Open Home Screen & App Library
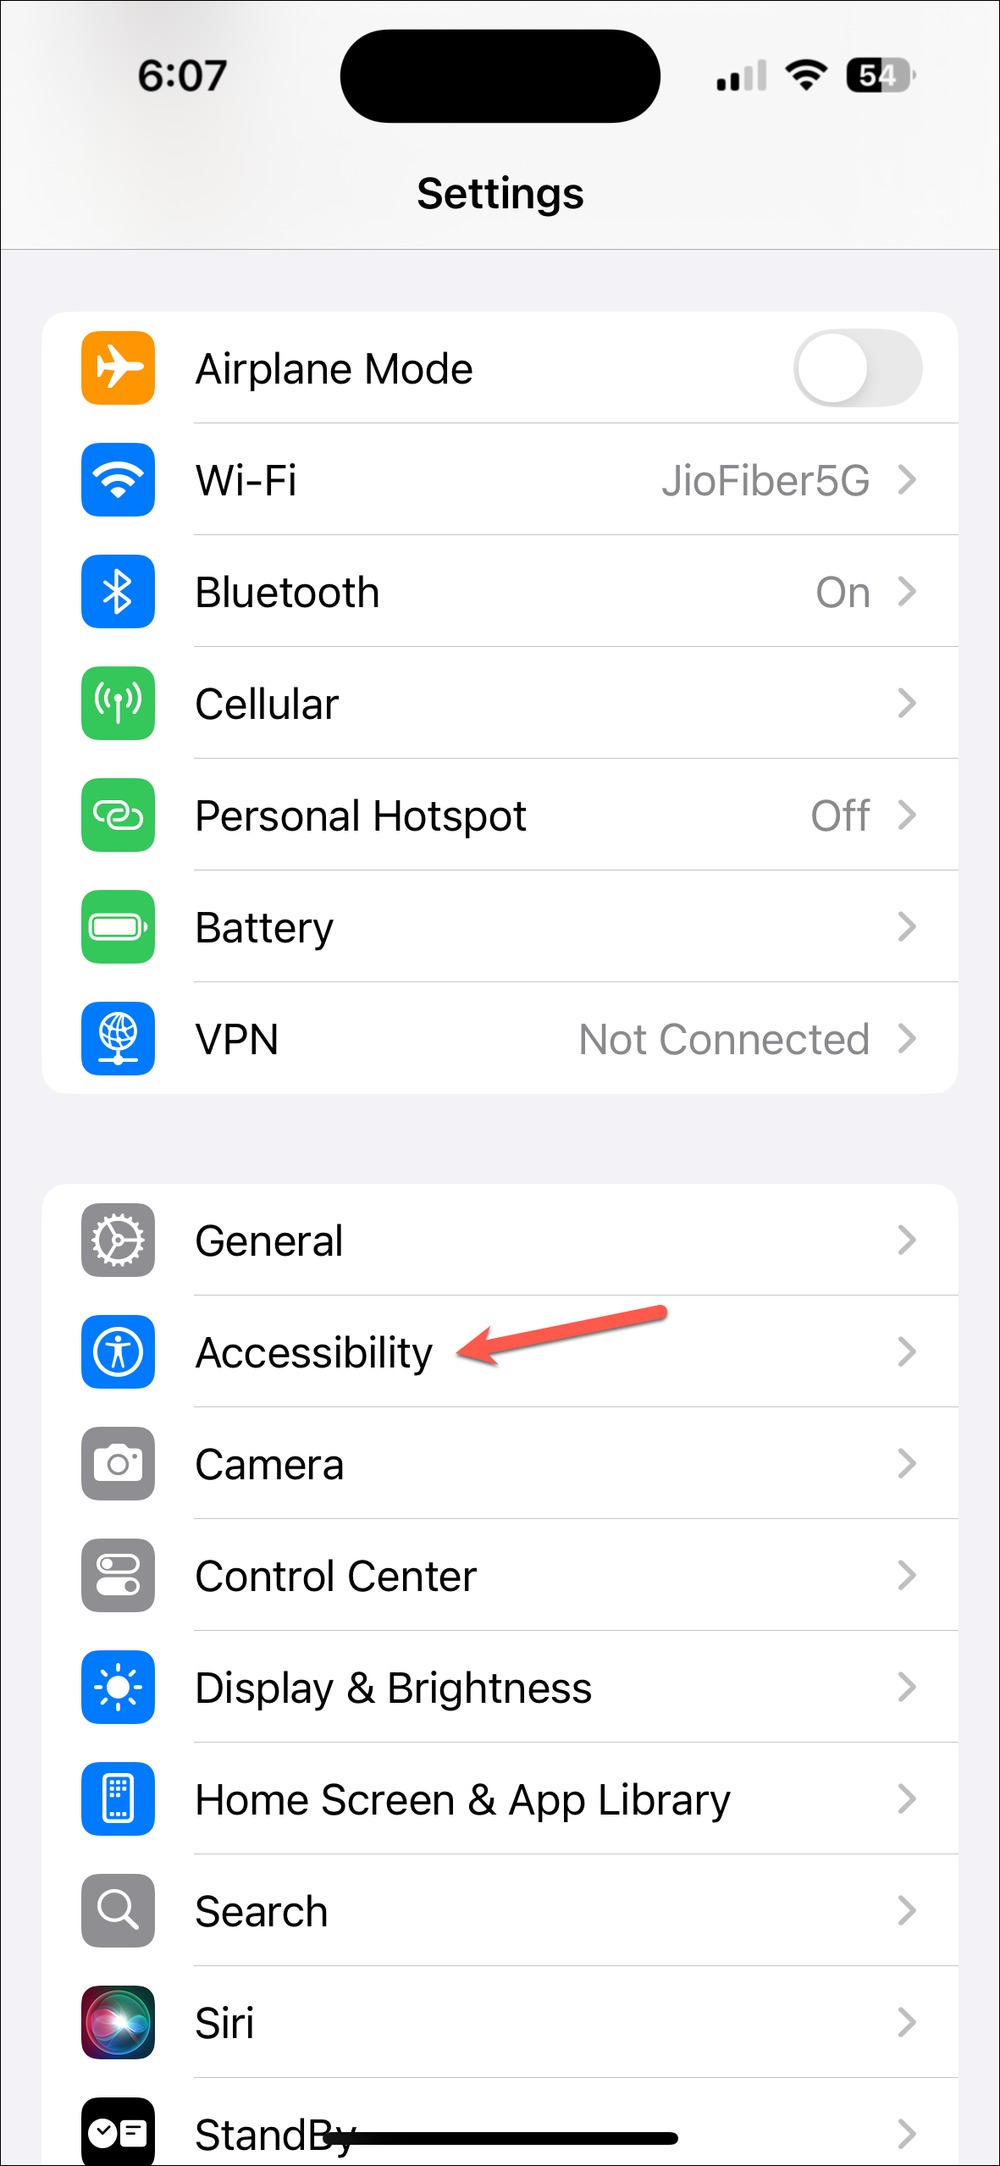The height and width of the screenshot is (2166, 1000). click(x=500, y=1800)
